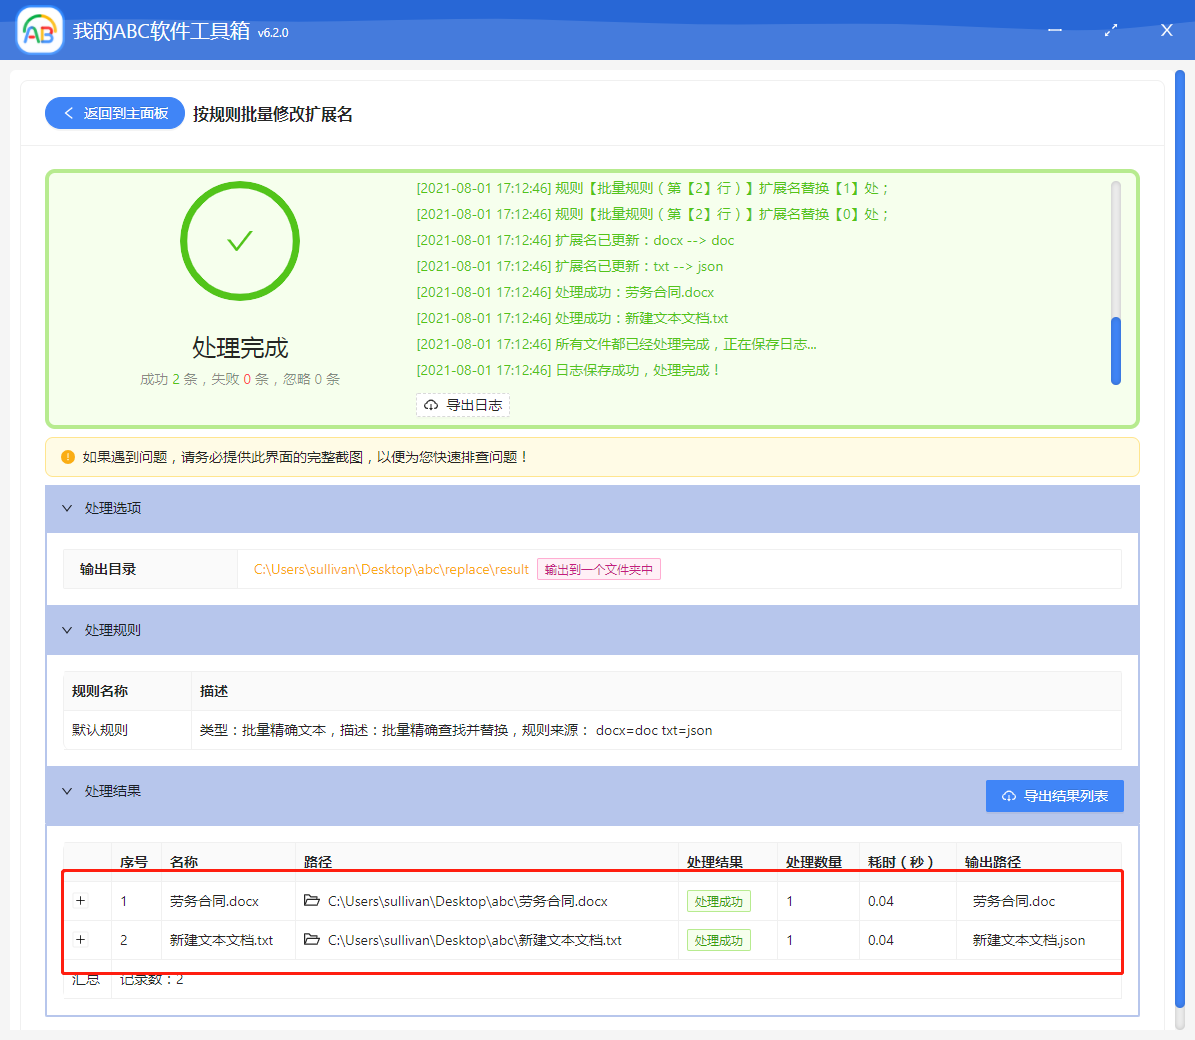Click the 导出结果列表 button

pos(1054,795)
